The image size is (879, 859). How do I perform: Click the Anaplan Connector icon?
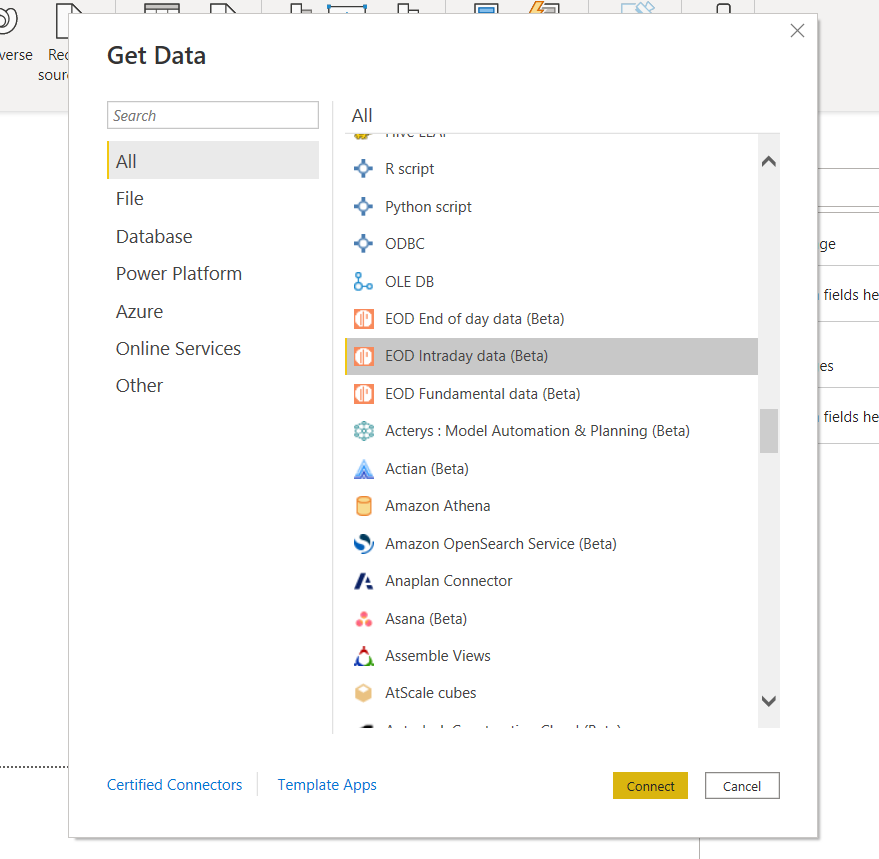coord(363,581)
